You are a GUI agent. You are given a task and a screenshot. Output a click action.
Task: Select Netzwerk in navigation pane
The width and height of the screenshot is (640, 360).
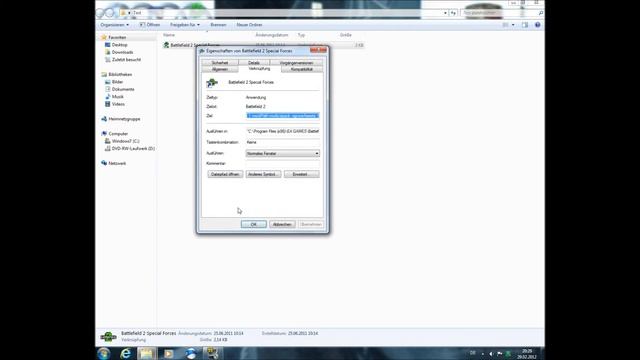(x=117, y=163)
